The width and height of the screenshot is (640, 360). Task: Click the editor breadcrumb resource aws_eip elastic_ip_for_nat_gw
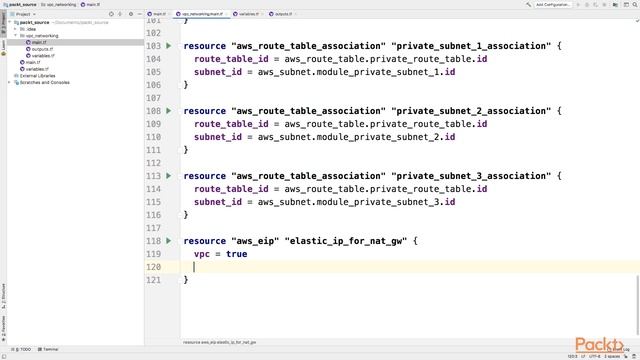(x=219, y=342)
